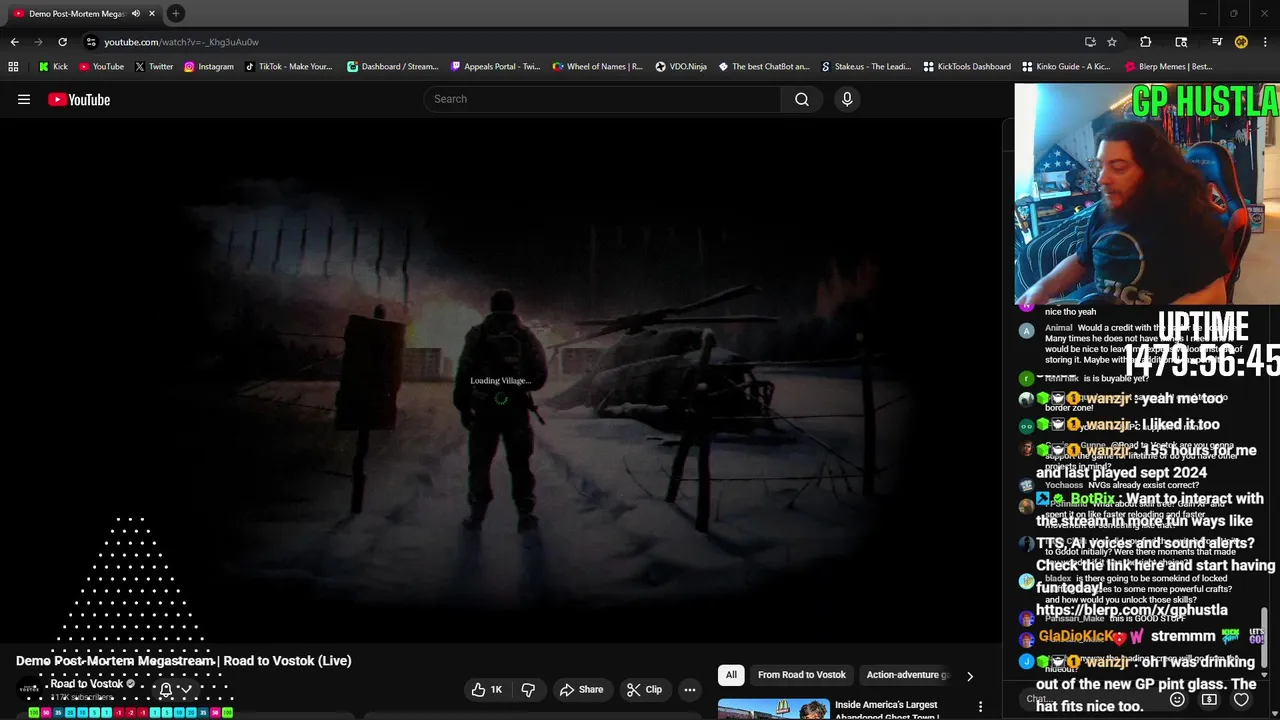
Task: Expand the notification bell dropdown chevron
Action: pos(186,689)
